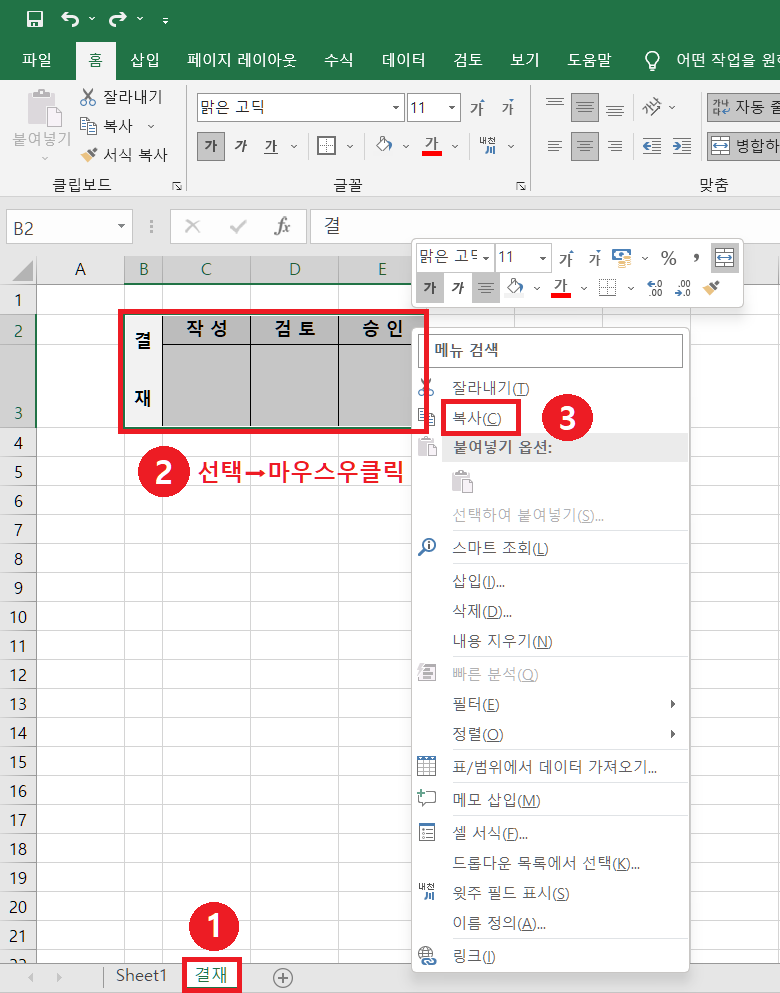Toggle center horizontal align in ribbon
Screen dimensions: 780x993
point(584,146)
